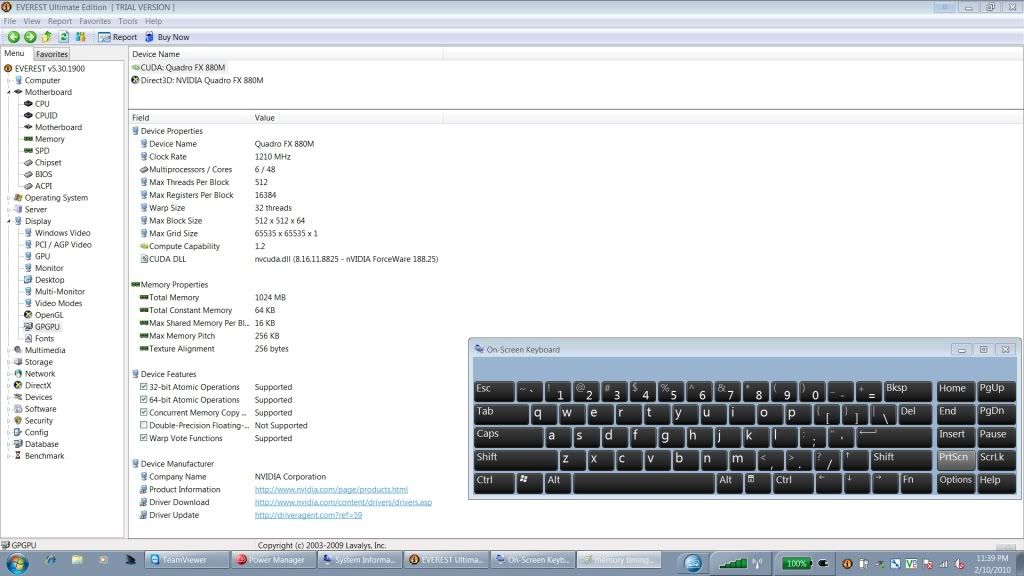This screenshot has height=576, width=1024.
Task: Expand the Network tree node
Action: tap(8, 374)
